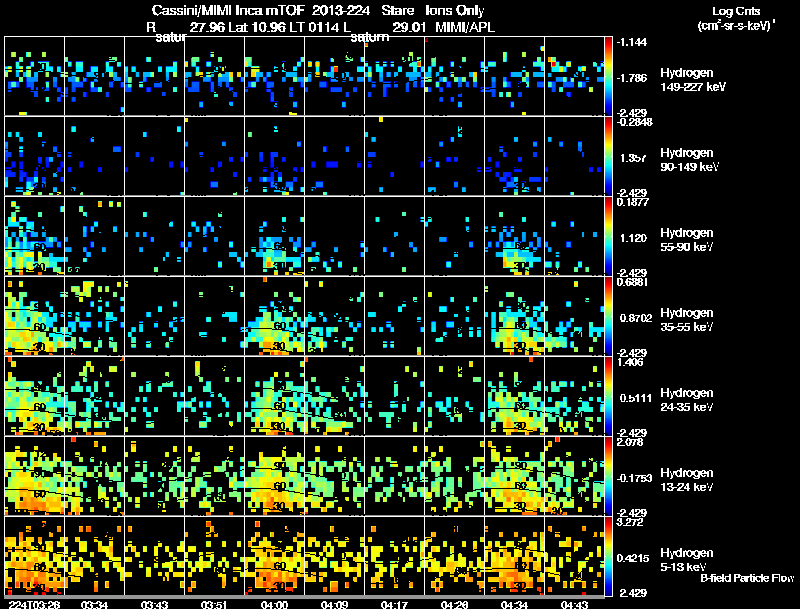The height and width of the screenshot is (609, 800).
Task: Open the 90-149 keV image panel at 04:17
Action: (394, 156)
